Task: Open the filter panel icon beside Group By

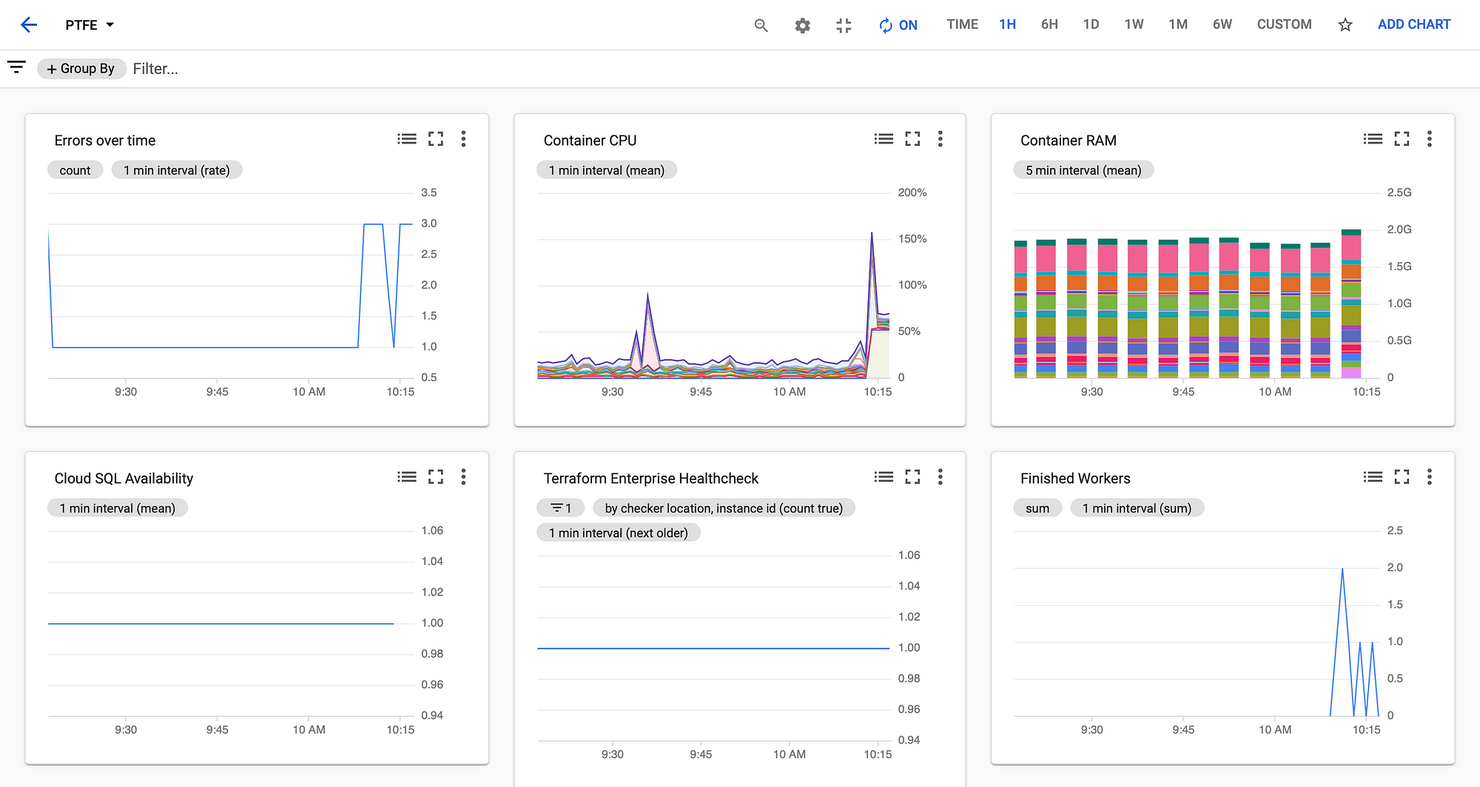Action: click(x=16, y=66)
